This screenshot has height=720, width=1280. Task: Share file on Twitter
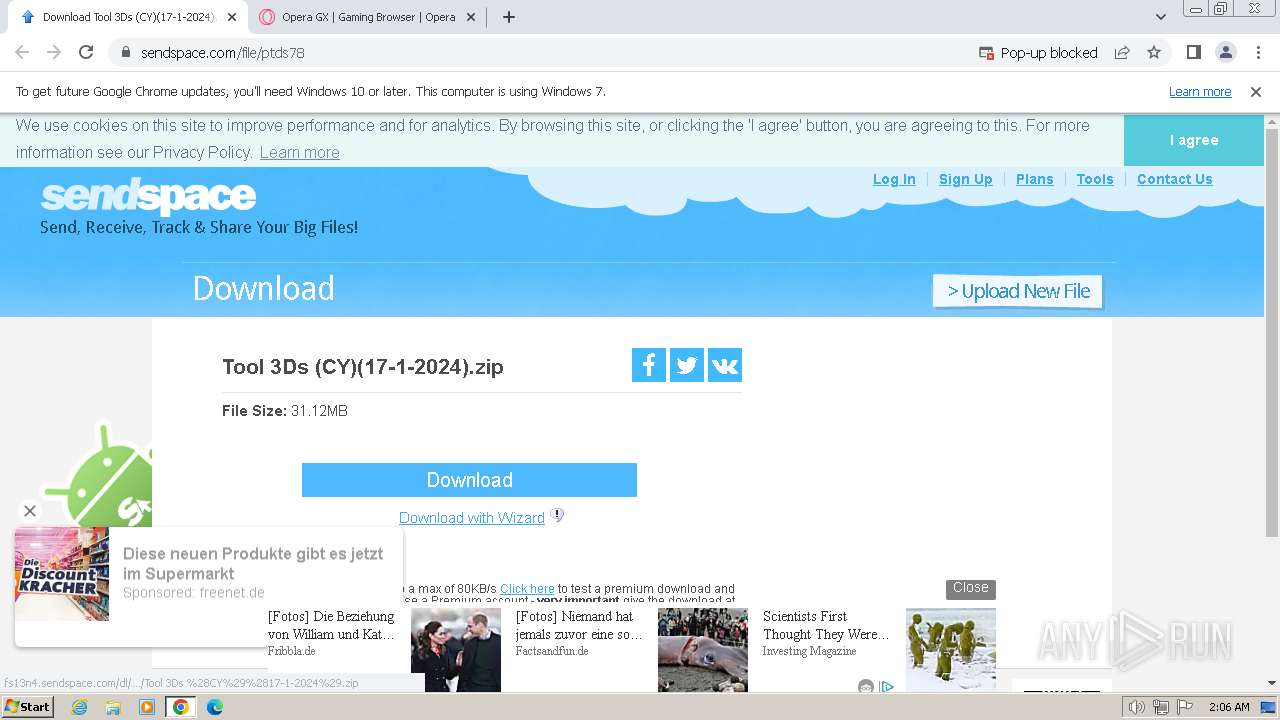tap(687, 365)
